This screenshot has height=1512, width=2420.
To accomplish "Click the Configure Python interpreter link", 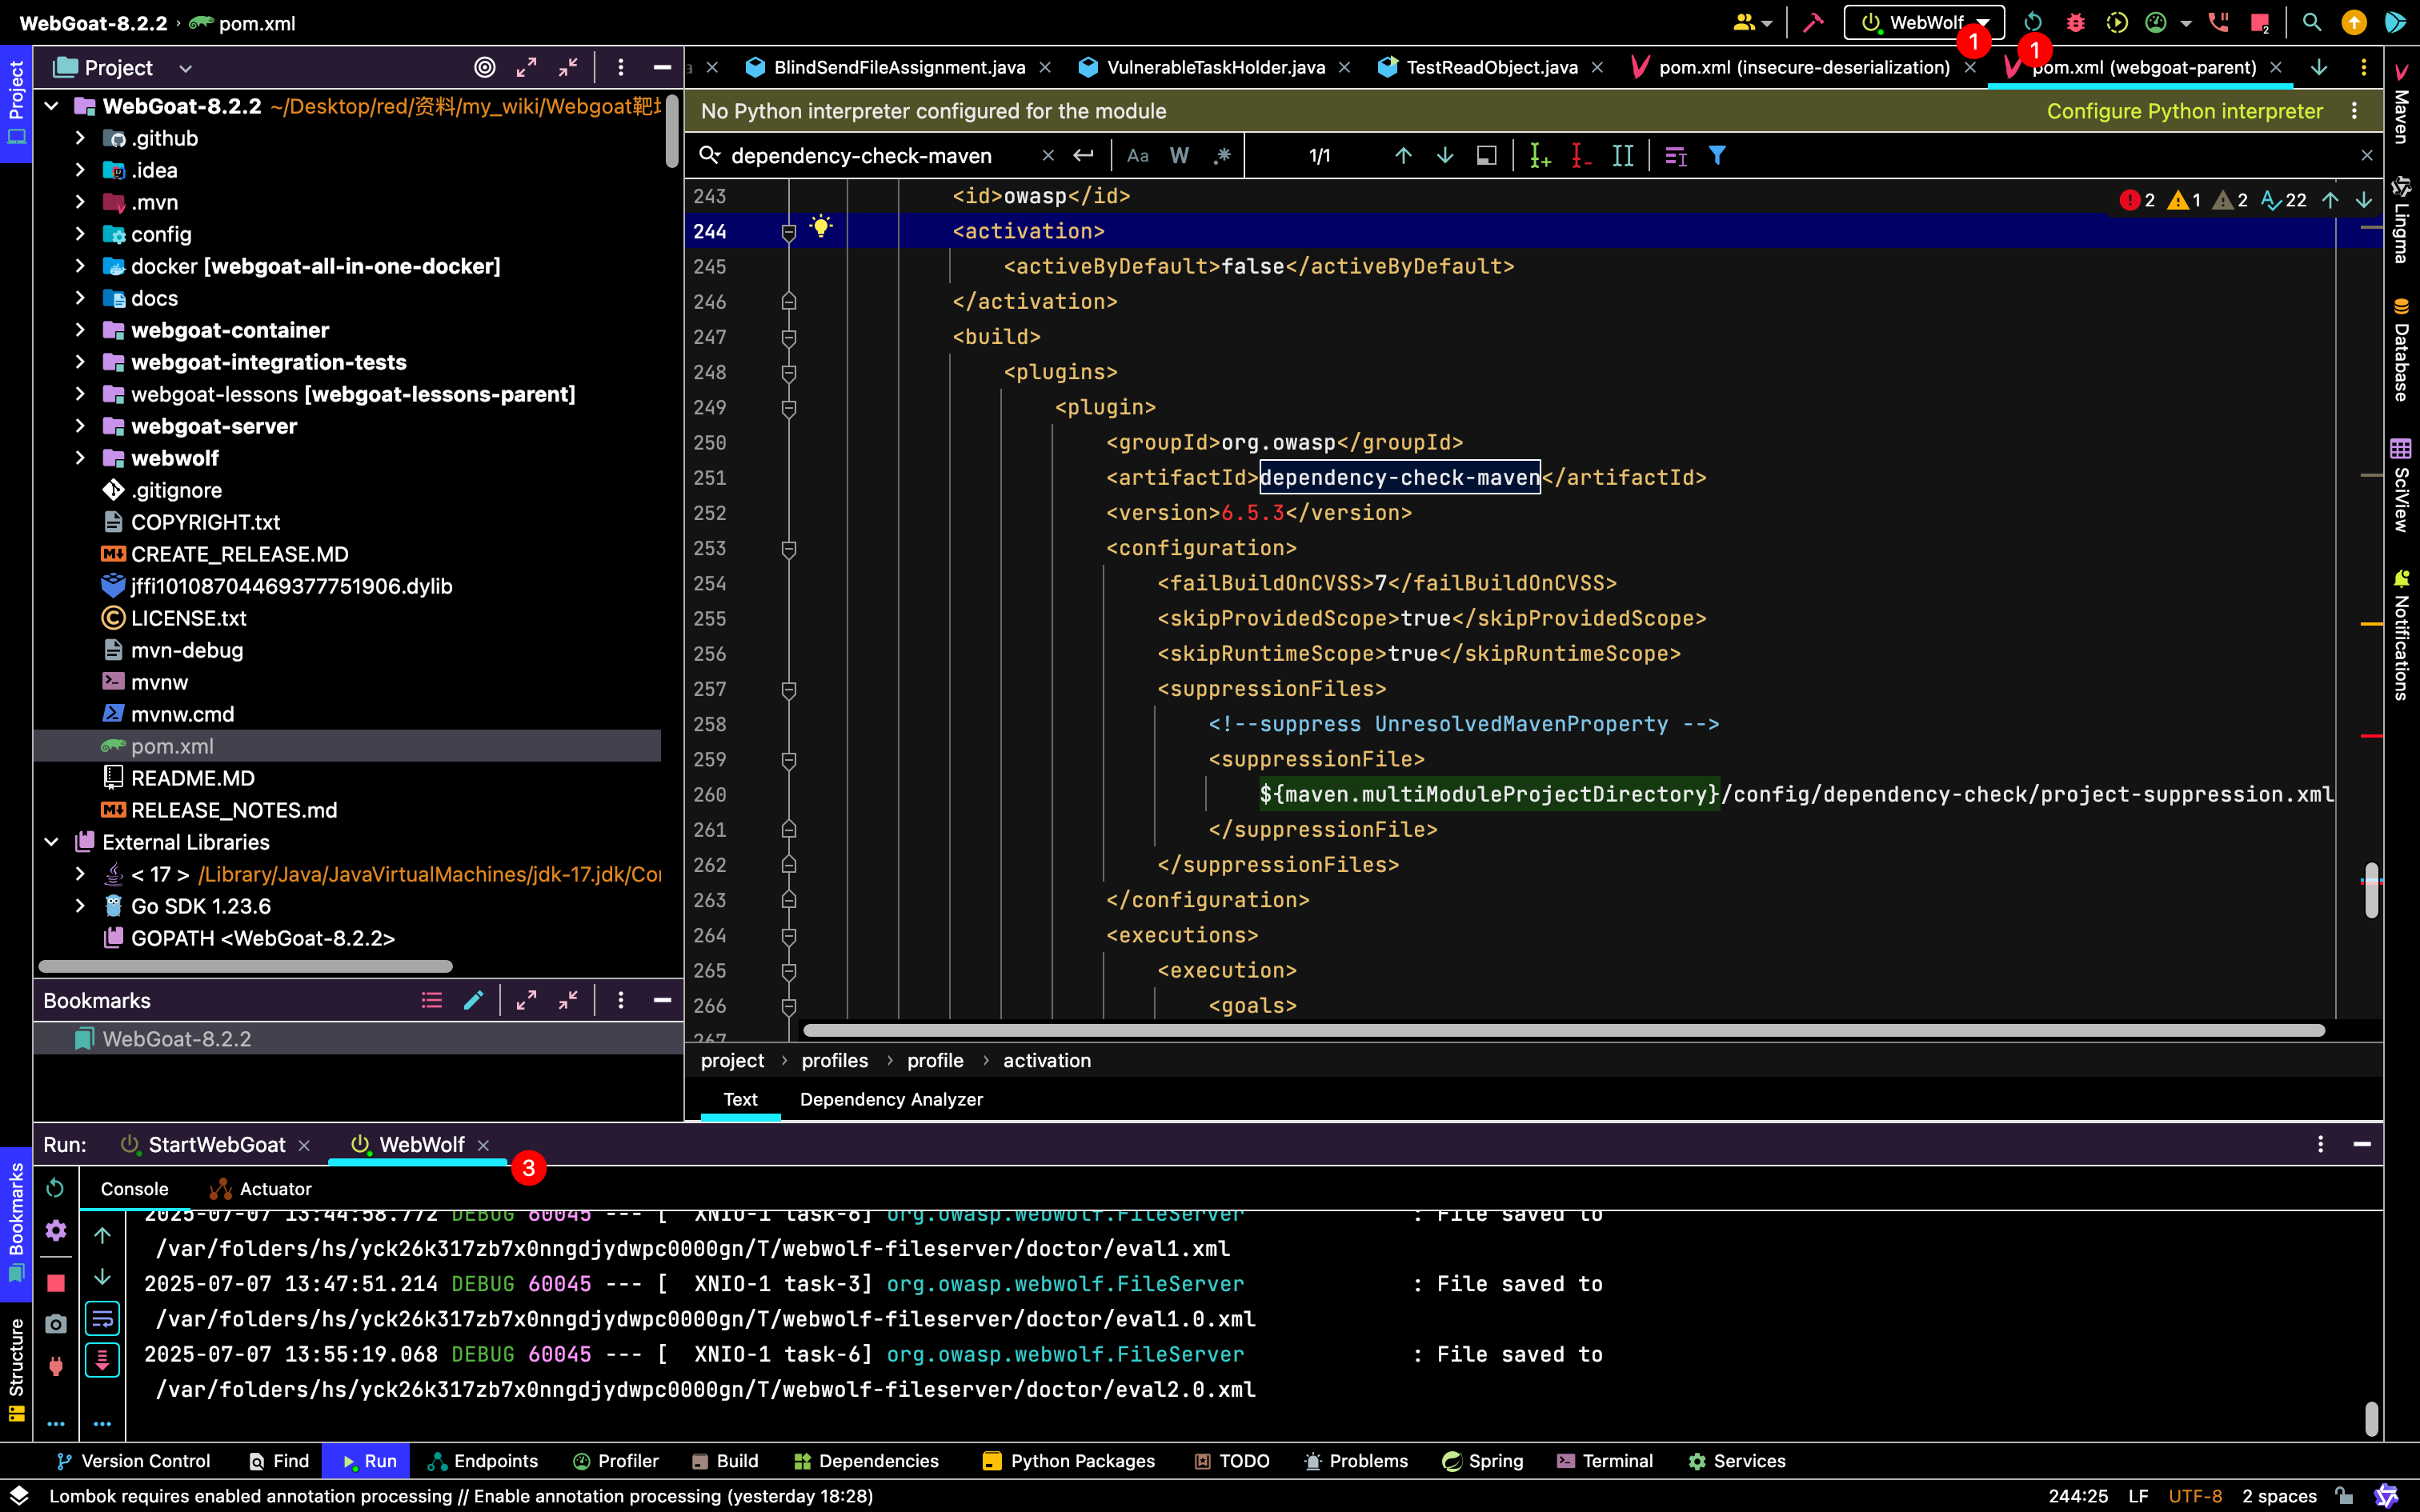I will (x=2184, y=111).
